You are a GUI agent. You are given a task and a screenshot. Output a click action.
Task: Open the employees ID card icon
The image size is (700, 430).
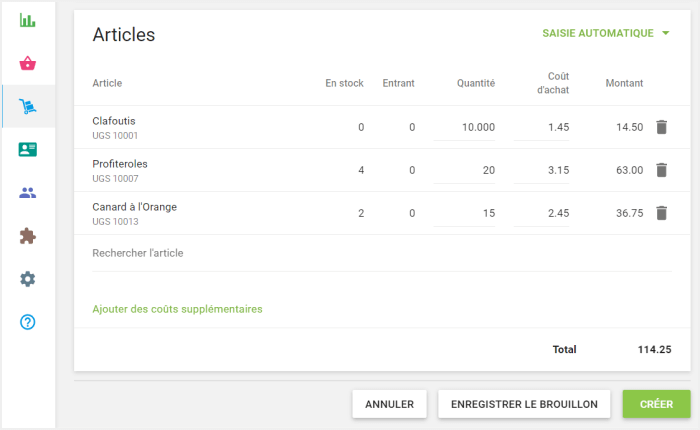(28, 150)
